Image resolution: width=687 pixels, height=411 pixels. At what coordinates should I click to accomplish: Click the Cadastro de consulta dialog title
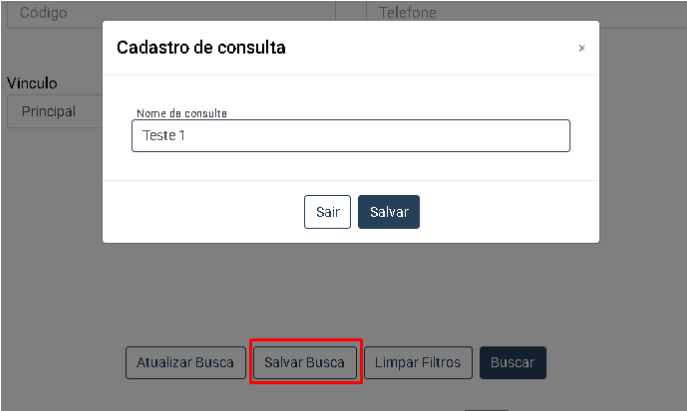201,48
